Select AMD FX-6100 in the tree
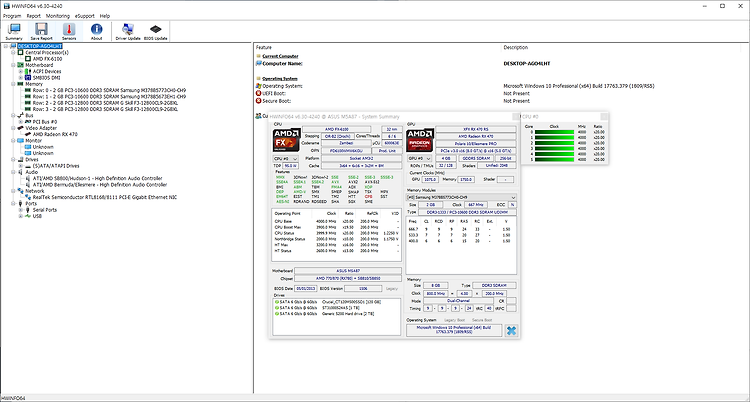Viewport: 750px width, 402px height. 47,58
